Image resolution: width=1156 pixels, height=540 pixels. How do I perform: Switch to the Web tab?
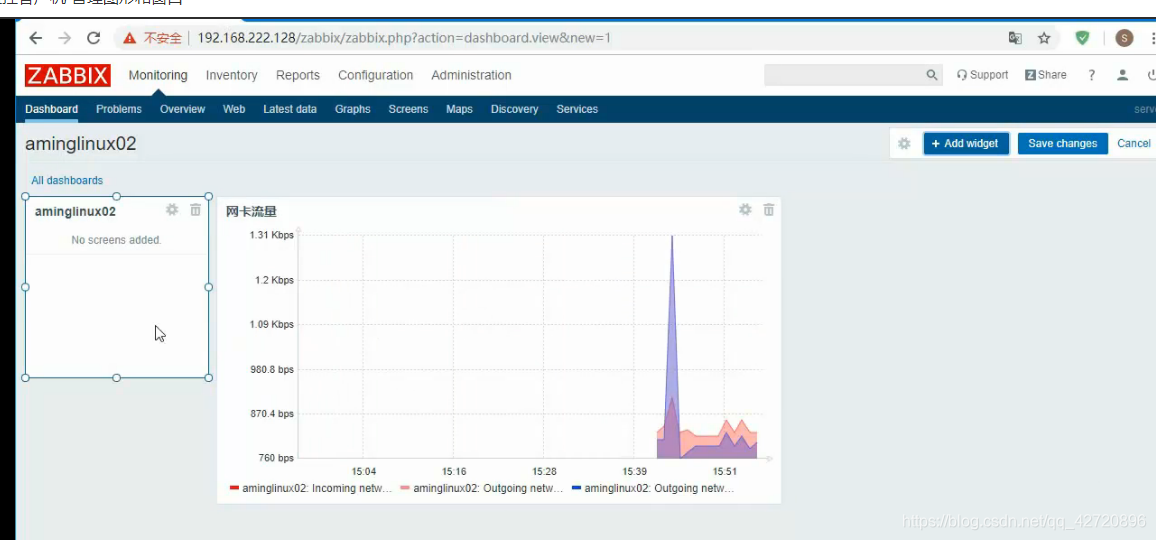(234, 109)
